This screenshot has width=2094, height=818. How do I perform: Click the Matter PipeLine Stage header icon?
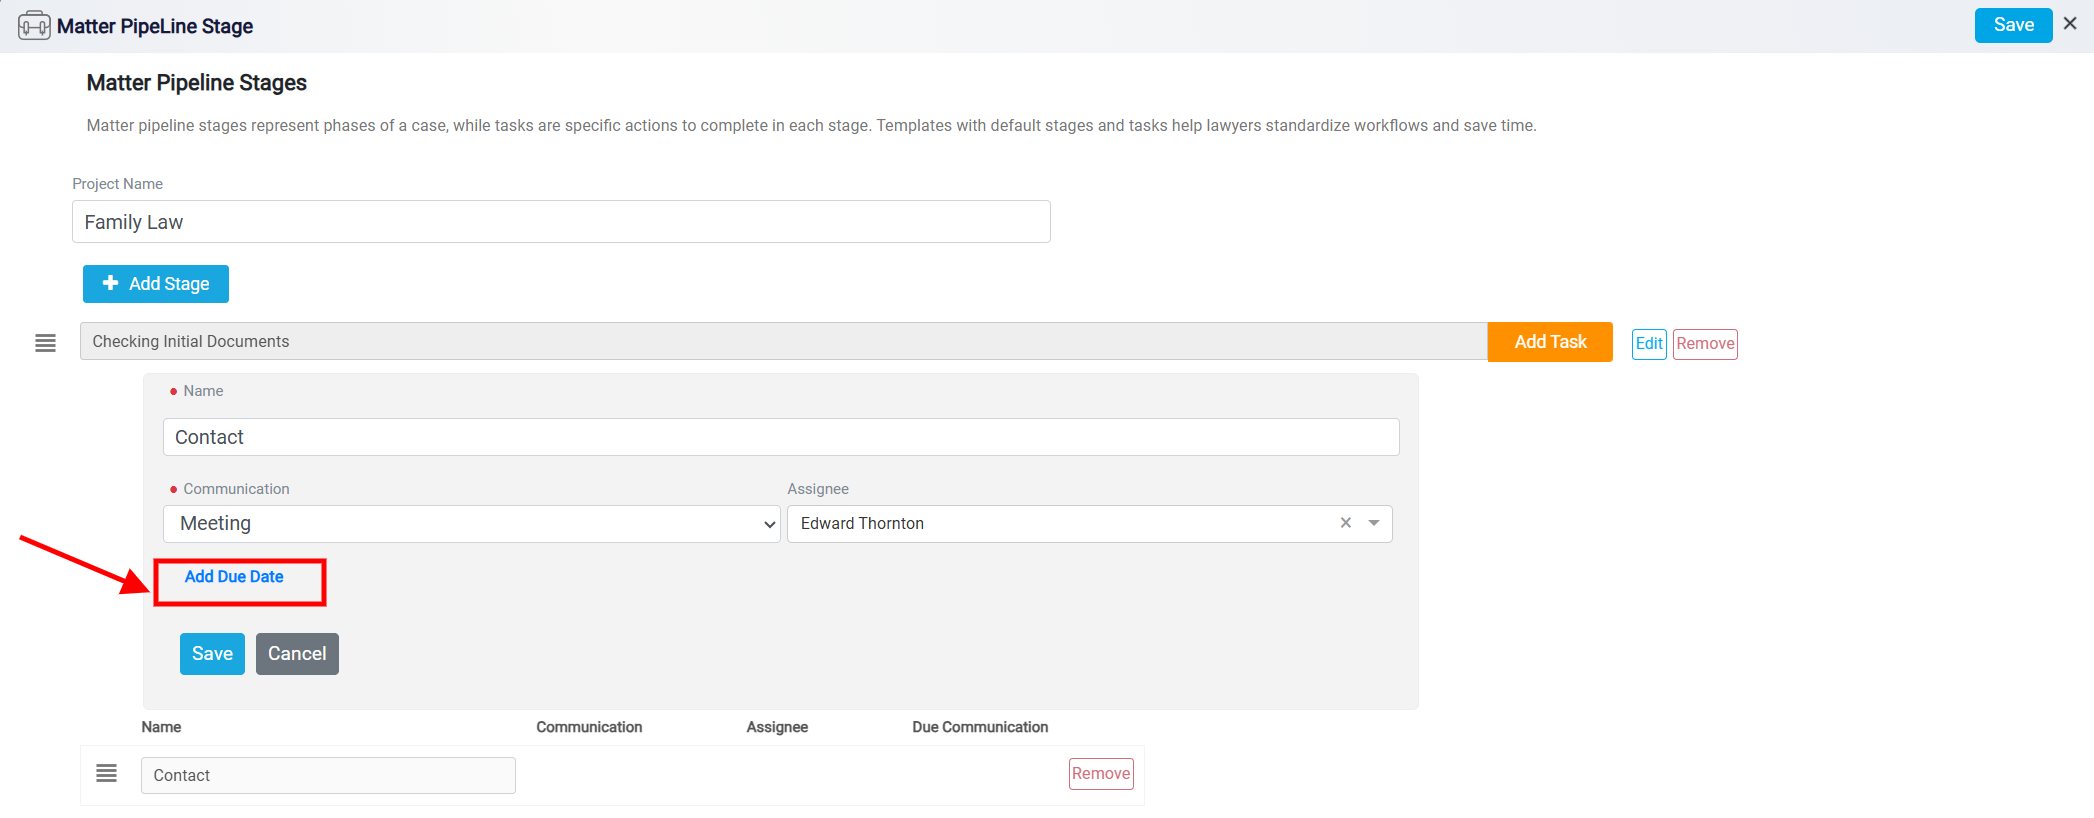click(34, 25)
